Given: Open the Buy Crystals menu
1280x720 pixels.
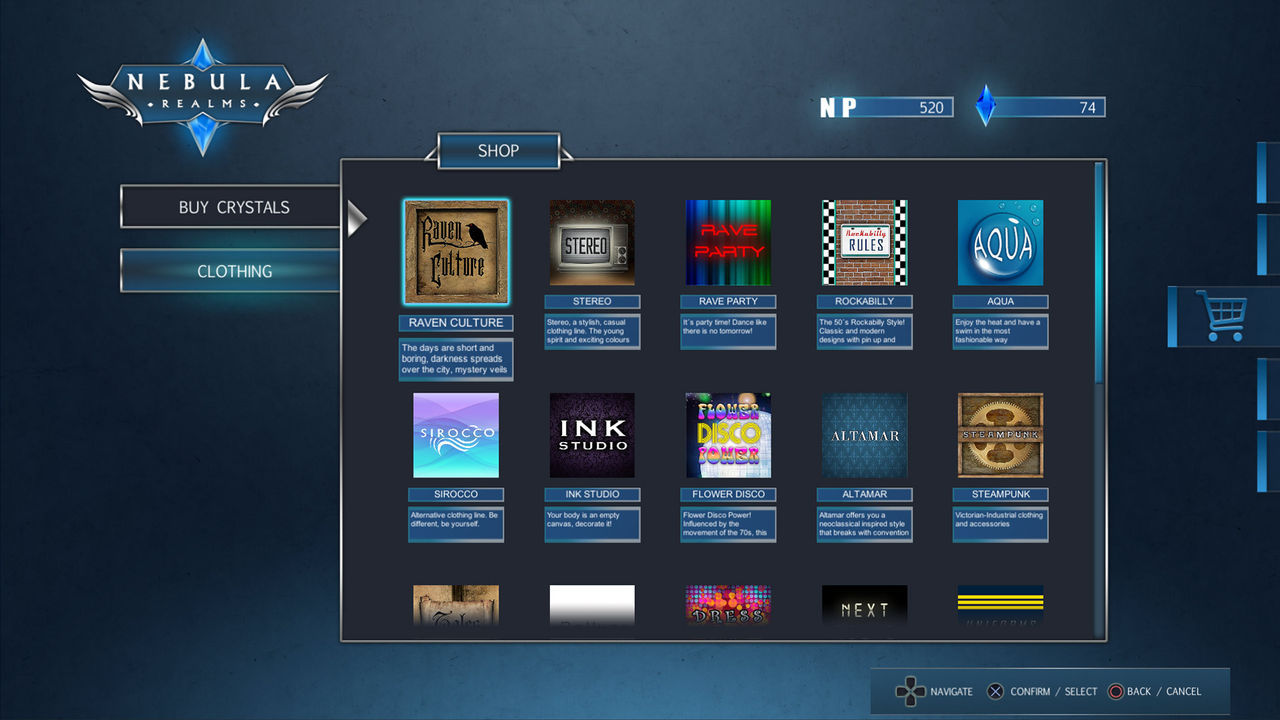Looking at the screenshot, I should click(x=233, y=207).
